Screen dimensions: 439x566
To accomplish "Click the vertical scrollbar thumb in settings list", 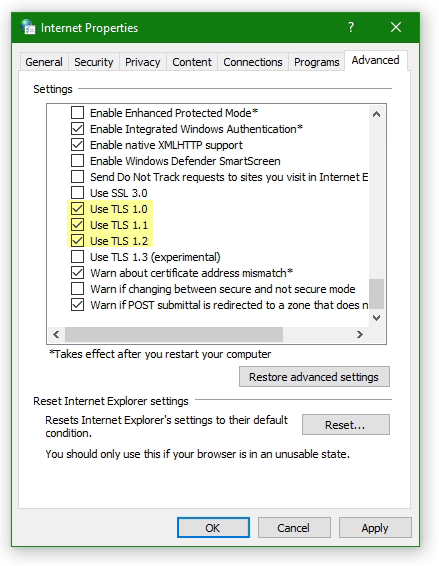I will tap(376, 294).
